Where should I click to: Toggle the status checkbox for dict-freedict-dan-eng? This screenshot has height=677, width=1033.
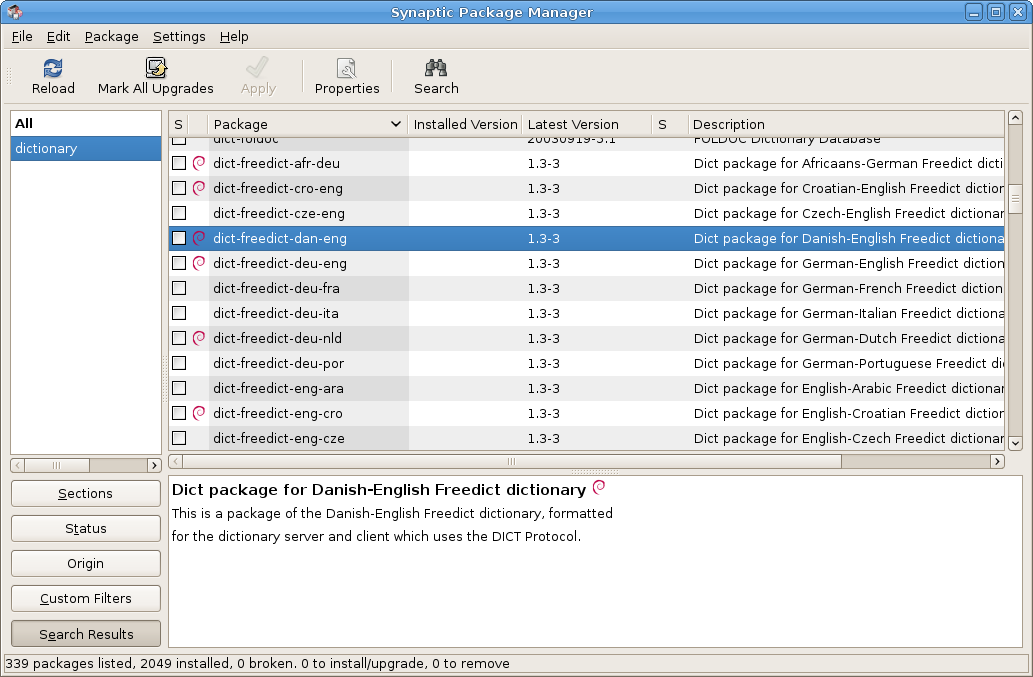[x=179, y=238]
